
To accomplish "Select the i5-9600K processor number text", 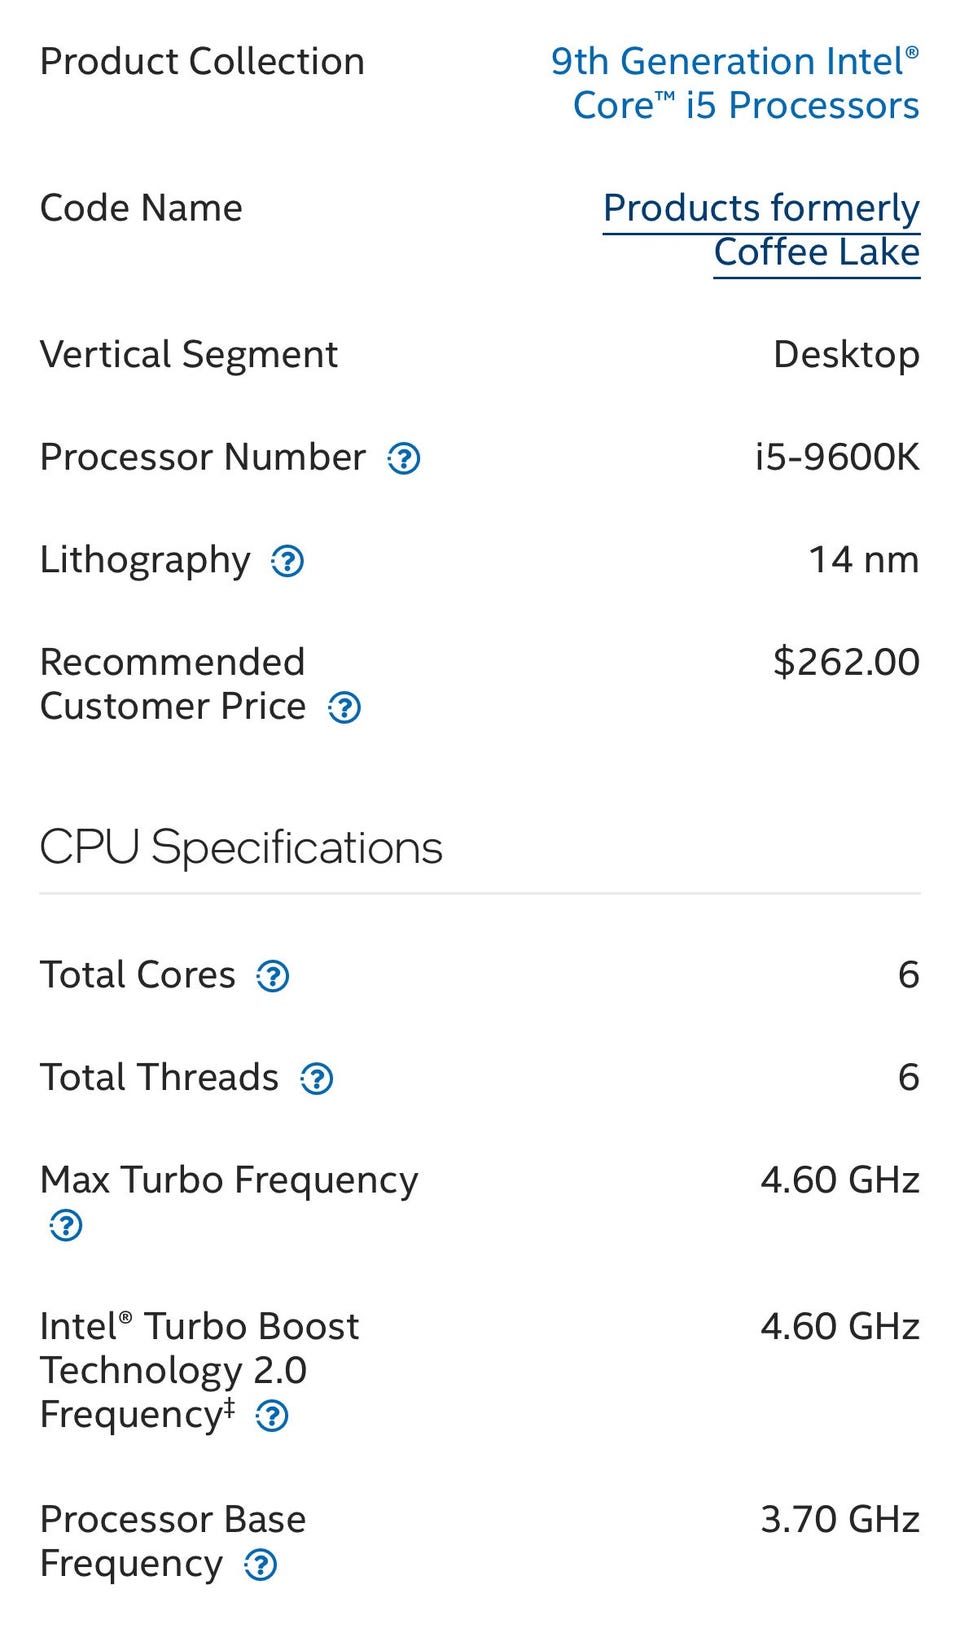I will point(836,457).
